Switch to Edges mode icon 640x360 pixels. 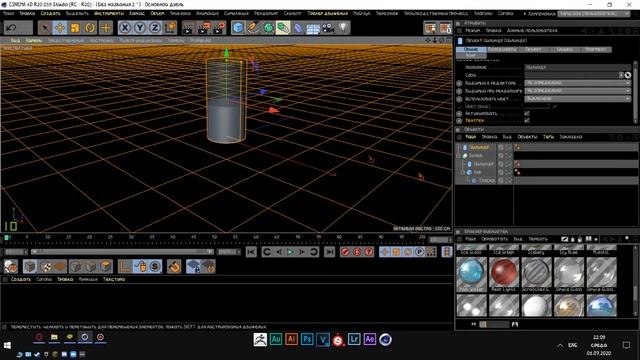coord(91,267)
